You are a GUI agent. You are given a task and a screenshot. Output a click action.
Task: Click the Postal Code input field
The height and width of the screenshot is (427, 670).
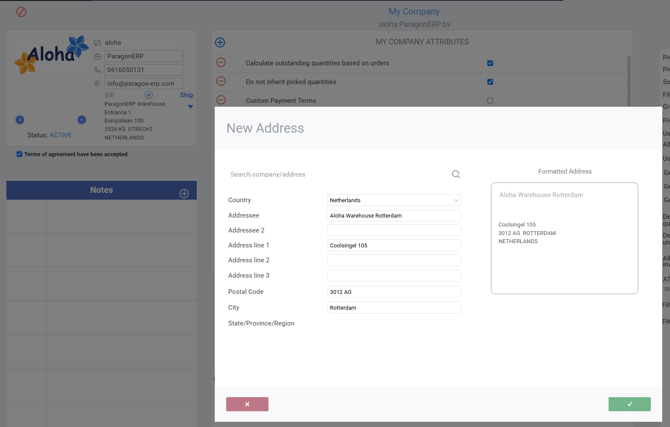point(394,292)
